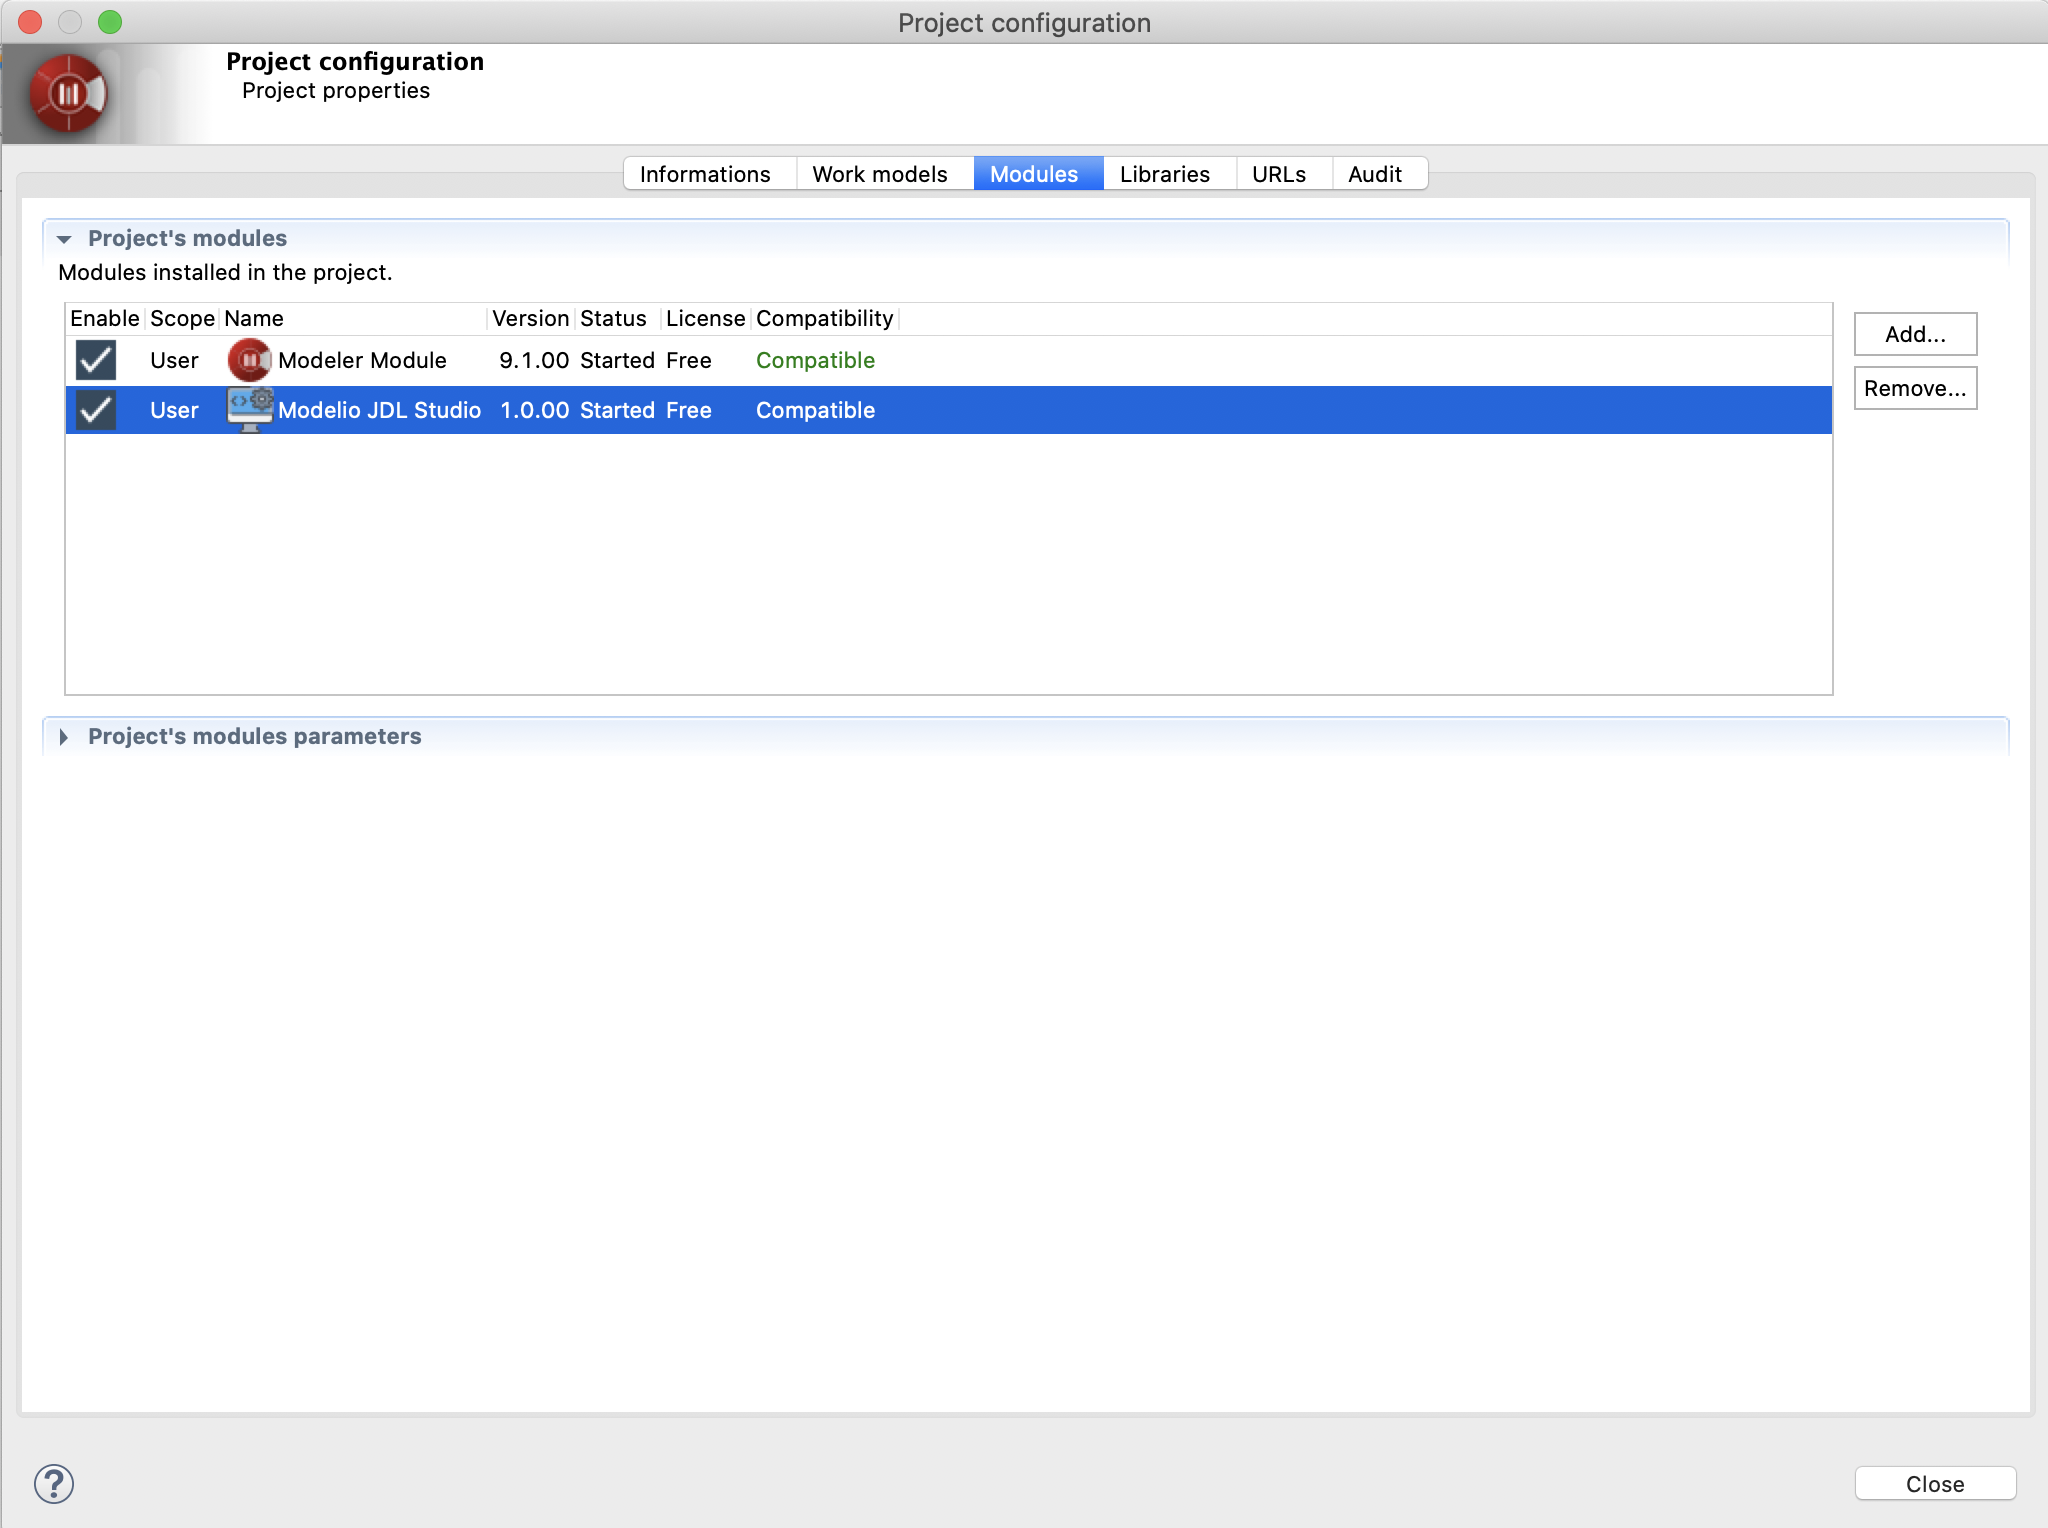Select the Modules tab

pos(1038,174)
